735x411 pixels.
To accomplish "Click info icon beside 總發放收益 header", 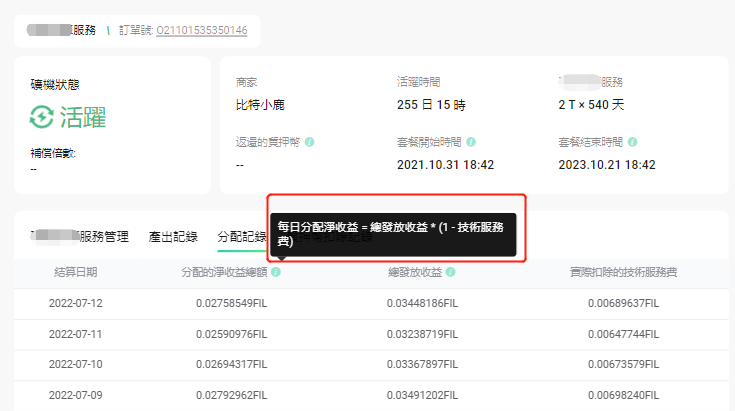I will click(x=451, y=272).
